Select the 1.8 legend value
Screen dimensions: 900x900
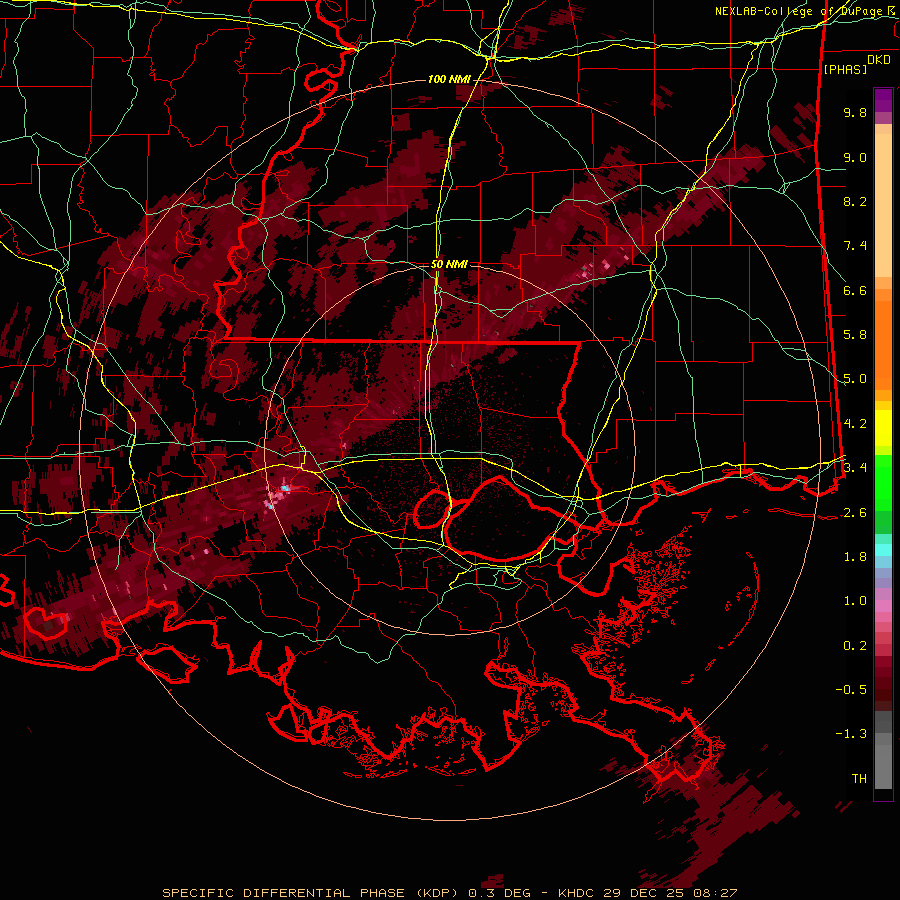[x=855, y=557]
